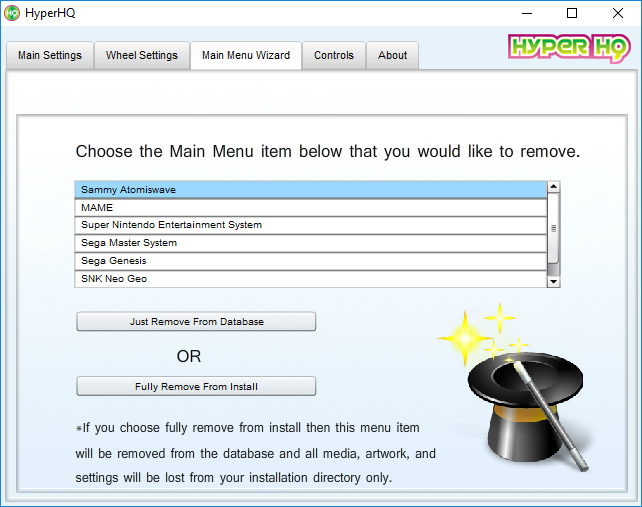The height and width of the screenshot is (507, 642).
Task: Open the Controls tab
Action: (x=333, y=55)
